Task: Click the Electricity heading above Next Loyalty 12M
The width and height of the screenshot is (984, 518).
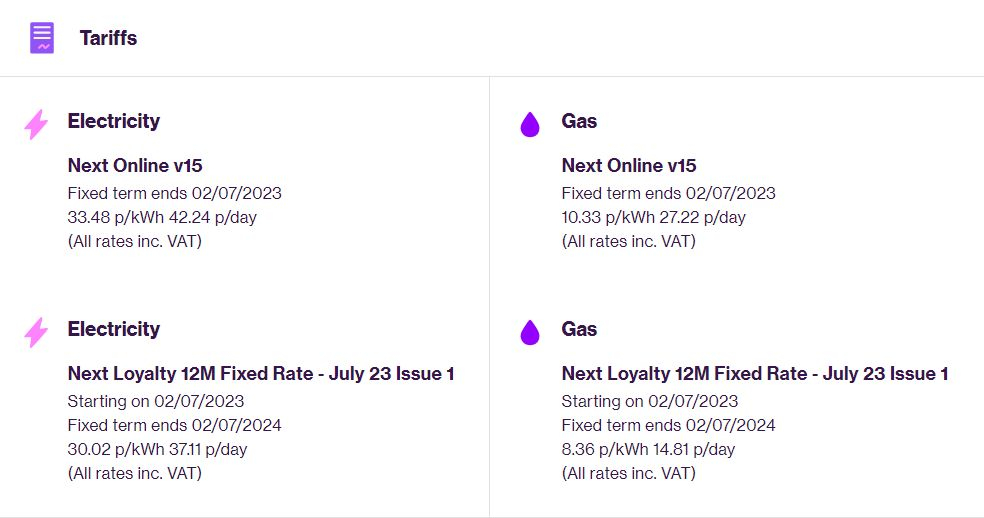Action: coord(113,329)
